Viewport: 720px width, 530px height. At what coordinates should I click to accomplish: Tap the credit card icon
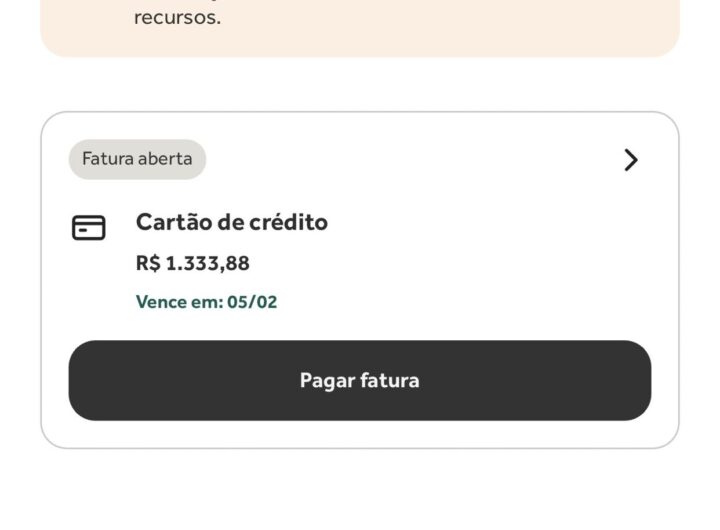[x=89, y=227]
